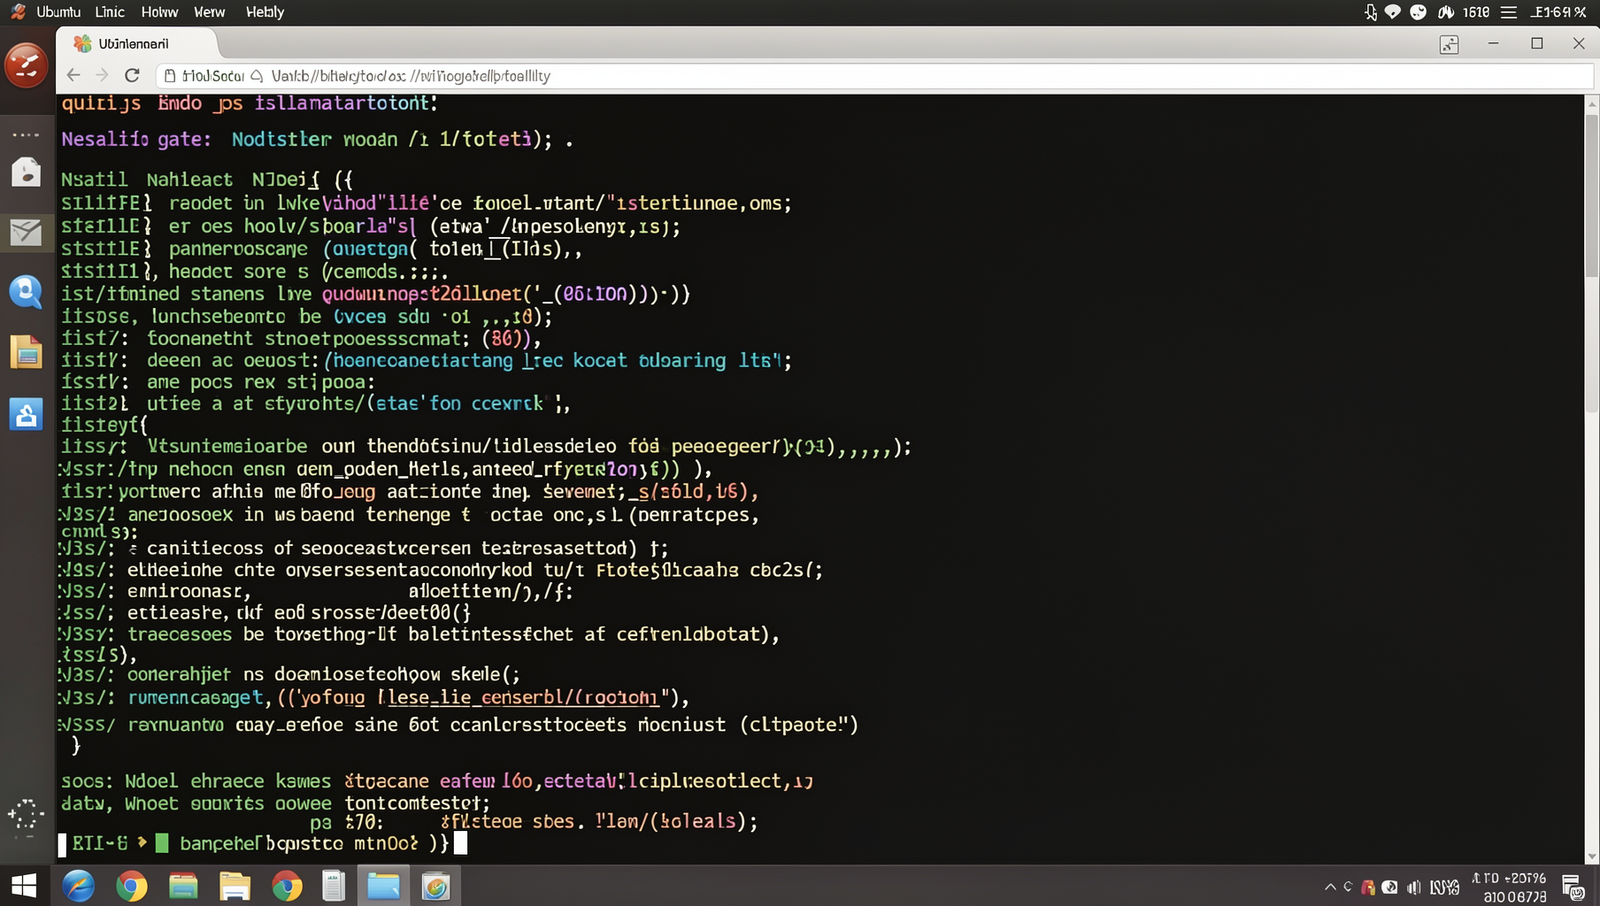Click the hamburger menu icon in the top bar

tap(1509, 12)
